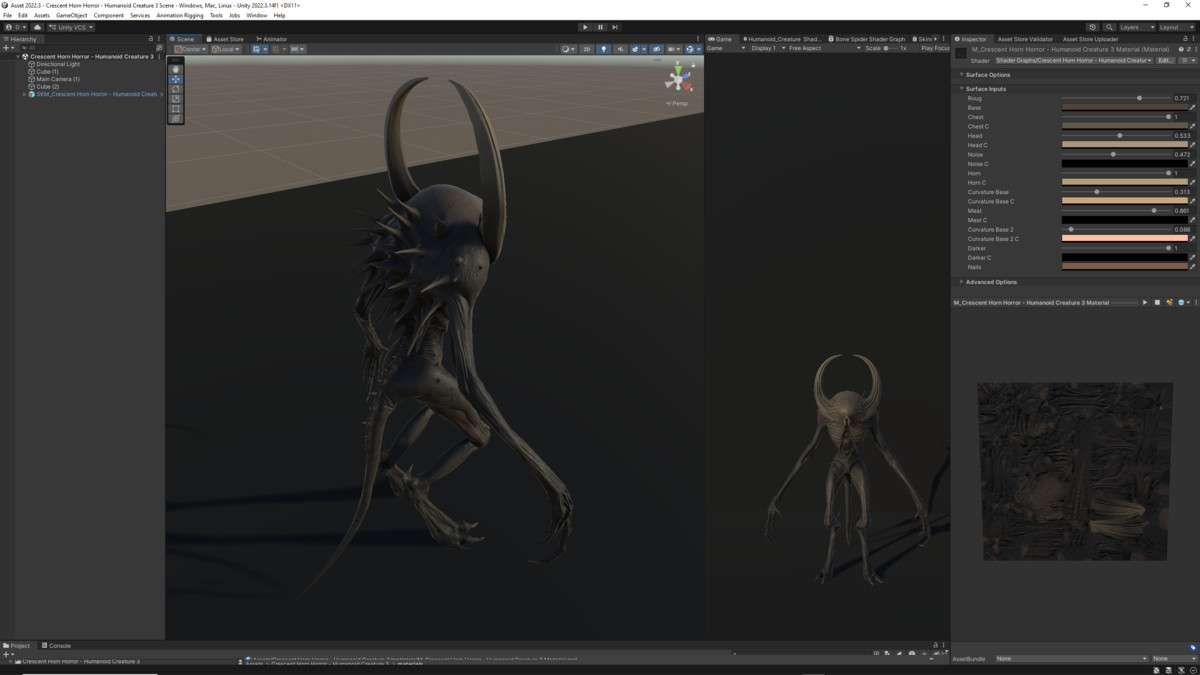Switch to the Bone Spider Shader Graph tab
Image resolution: width=1200 pixels, height=675 pixels.
coord(866,39)
